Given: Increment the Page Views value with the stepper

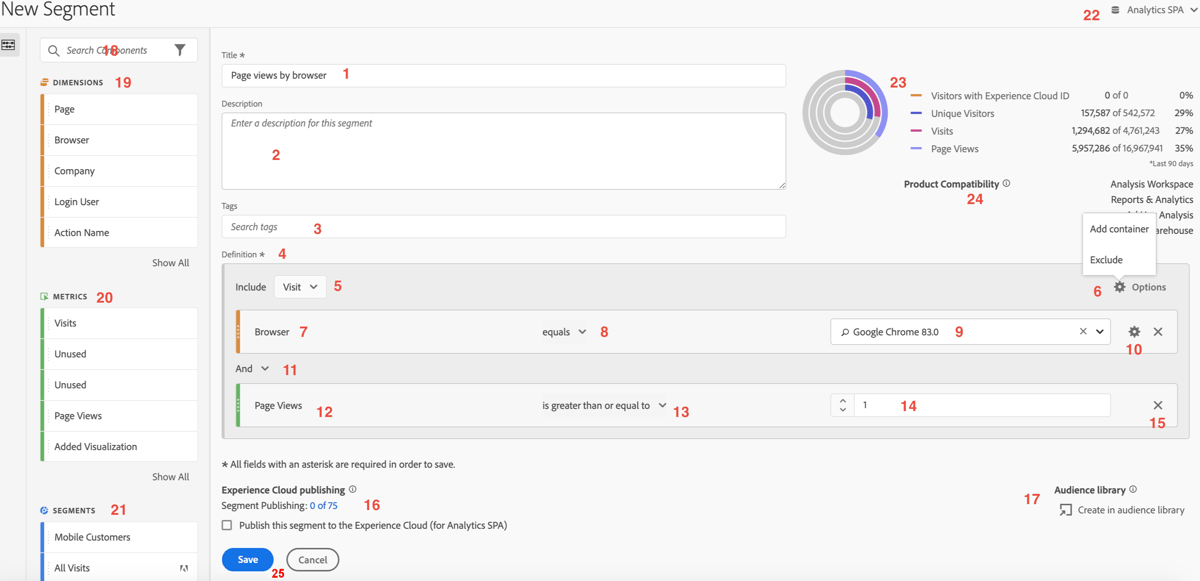Looking at the screenshot, I should [x=841, y=400].
